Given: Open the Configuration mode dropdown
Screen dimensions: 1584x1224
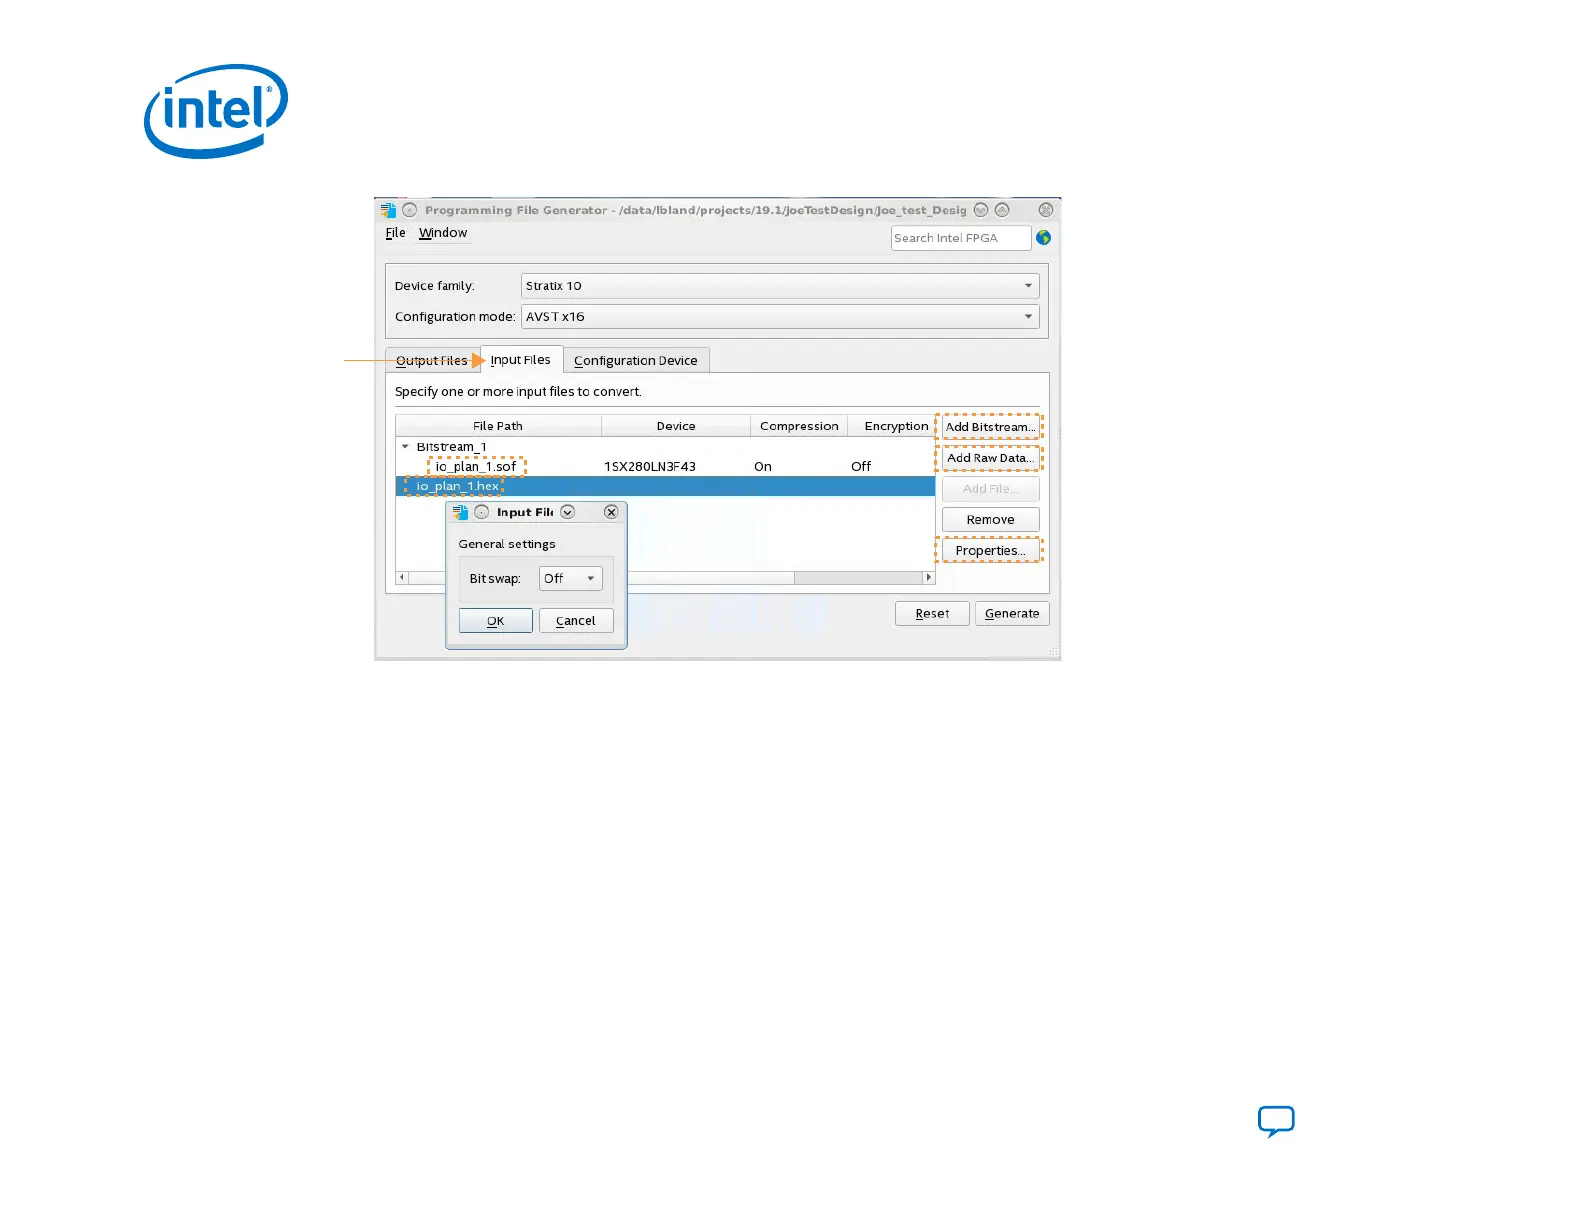Looking at the screenshot, I should (780, 317).
